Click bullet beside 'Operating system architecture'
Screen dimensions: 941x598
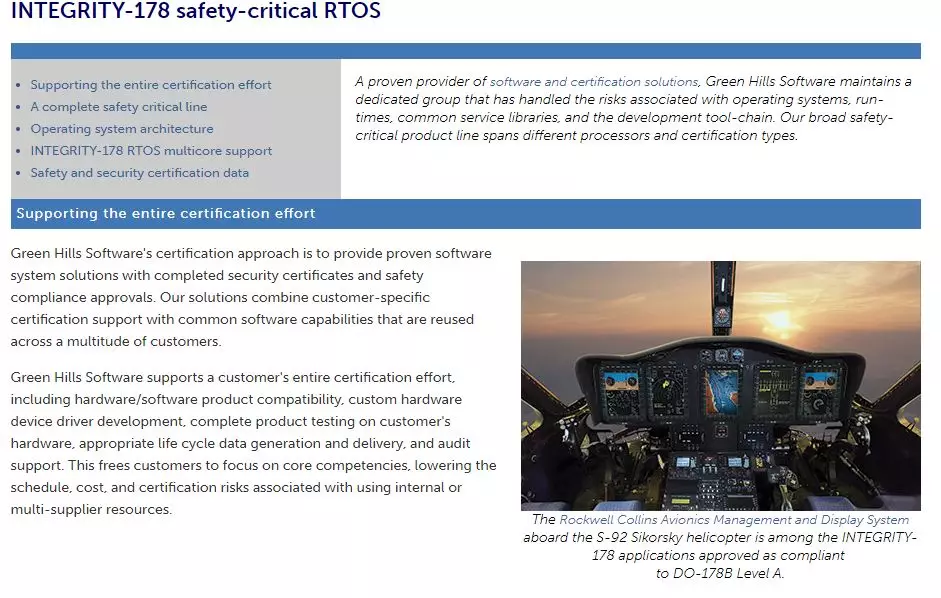[x=19, y=129]
